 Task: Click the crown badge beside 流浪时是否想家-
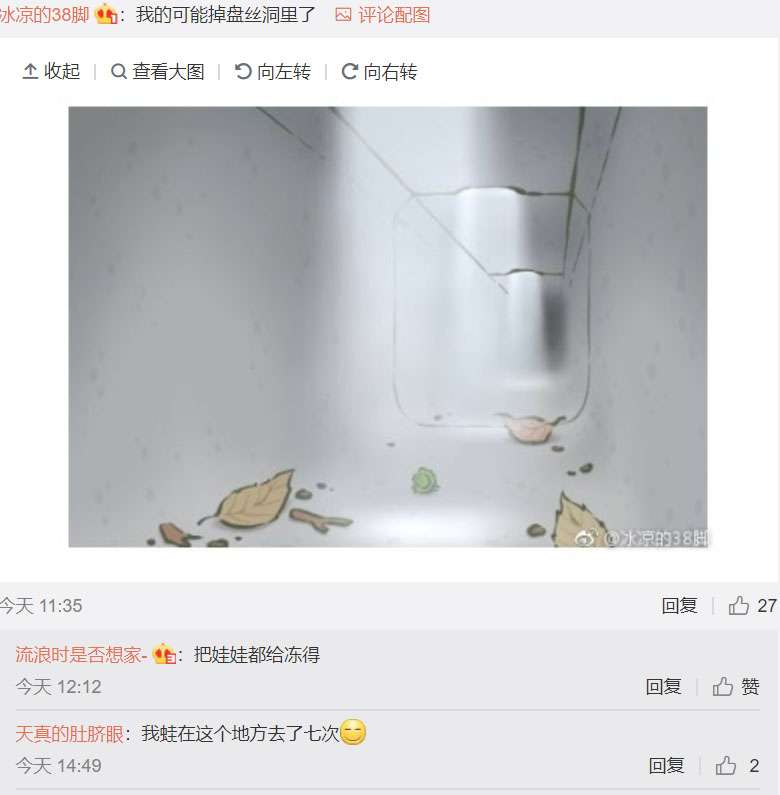pos(164,654)
